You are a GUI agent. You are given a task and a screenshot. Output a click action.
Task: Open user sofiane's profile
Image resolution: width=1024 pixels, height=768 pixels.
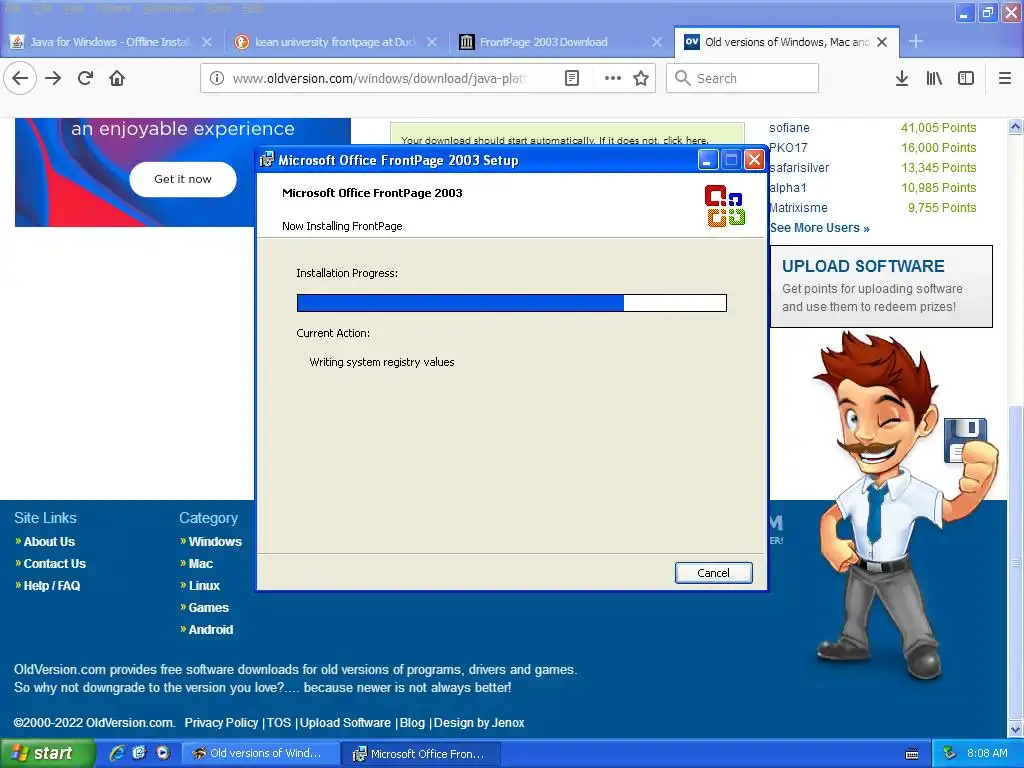point(789,128)
